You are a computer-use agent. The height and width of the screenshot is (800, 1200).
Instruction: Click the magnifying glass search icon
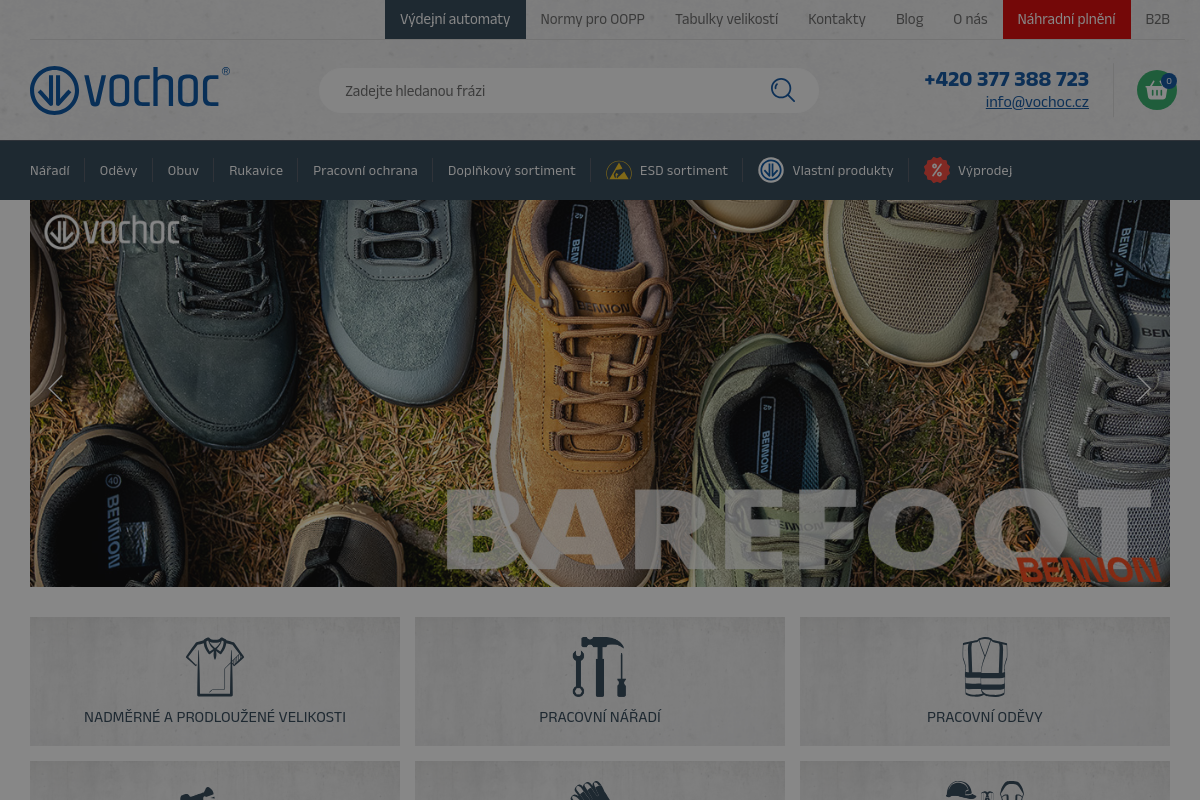pos(782,91)
